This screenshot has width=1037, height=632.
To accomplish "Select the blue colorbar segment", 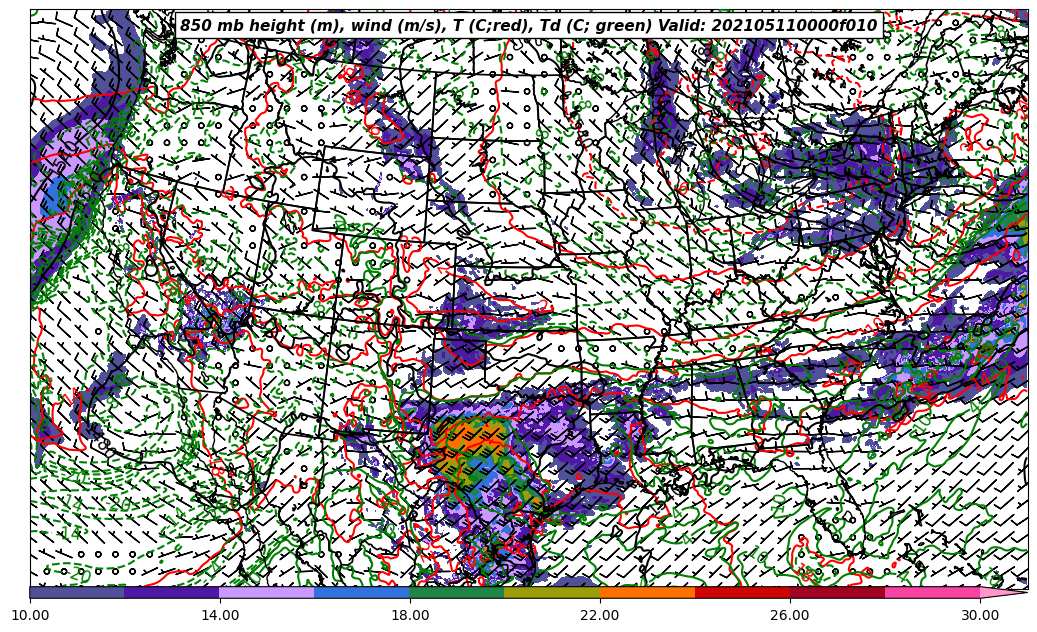I will click(362, 593).
